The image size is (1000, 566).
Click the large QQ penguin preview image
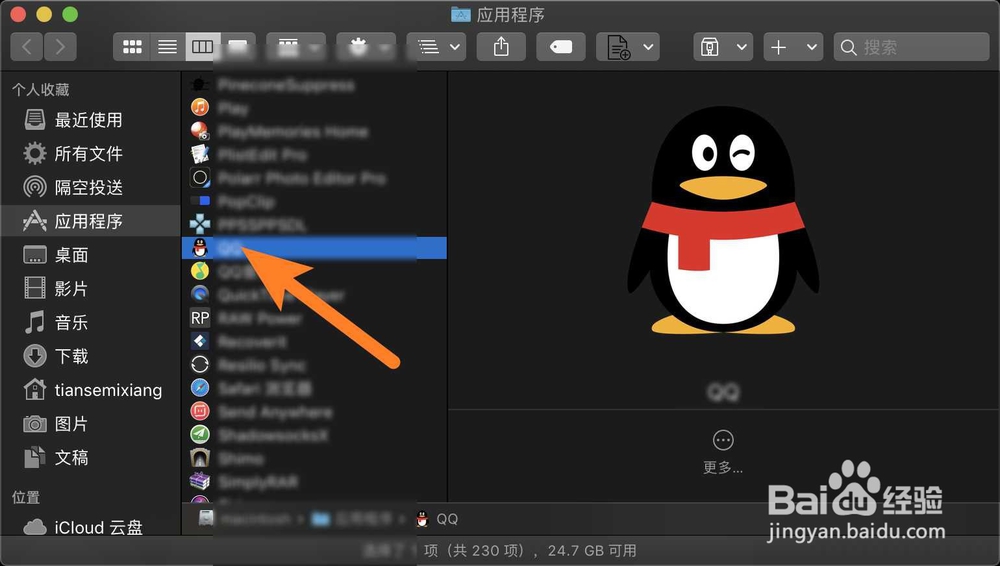[x=723, y=220]
